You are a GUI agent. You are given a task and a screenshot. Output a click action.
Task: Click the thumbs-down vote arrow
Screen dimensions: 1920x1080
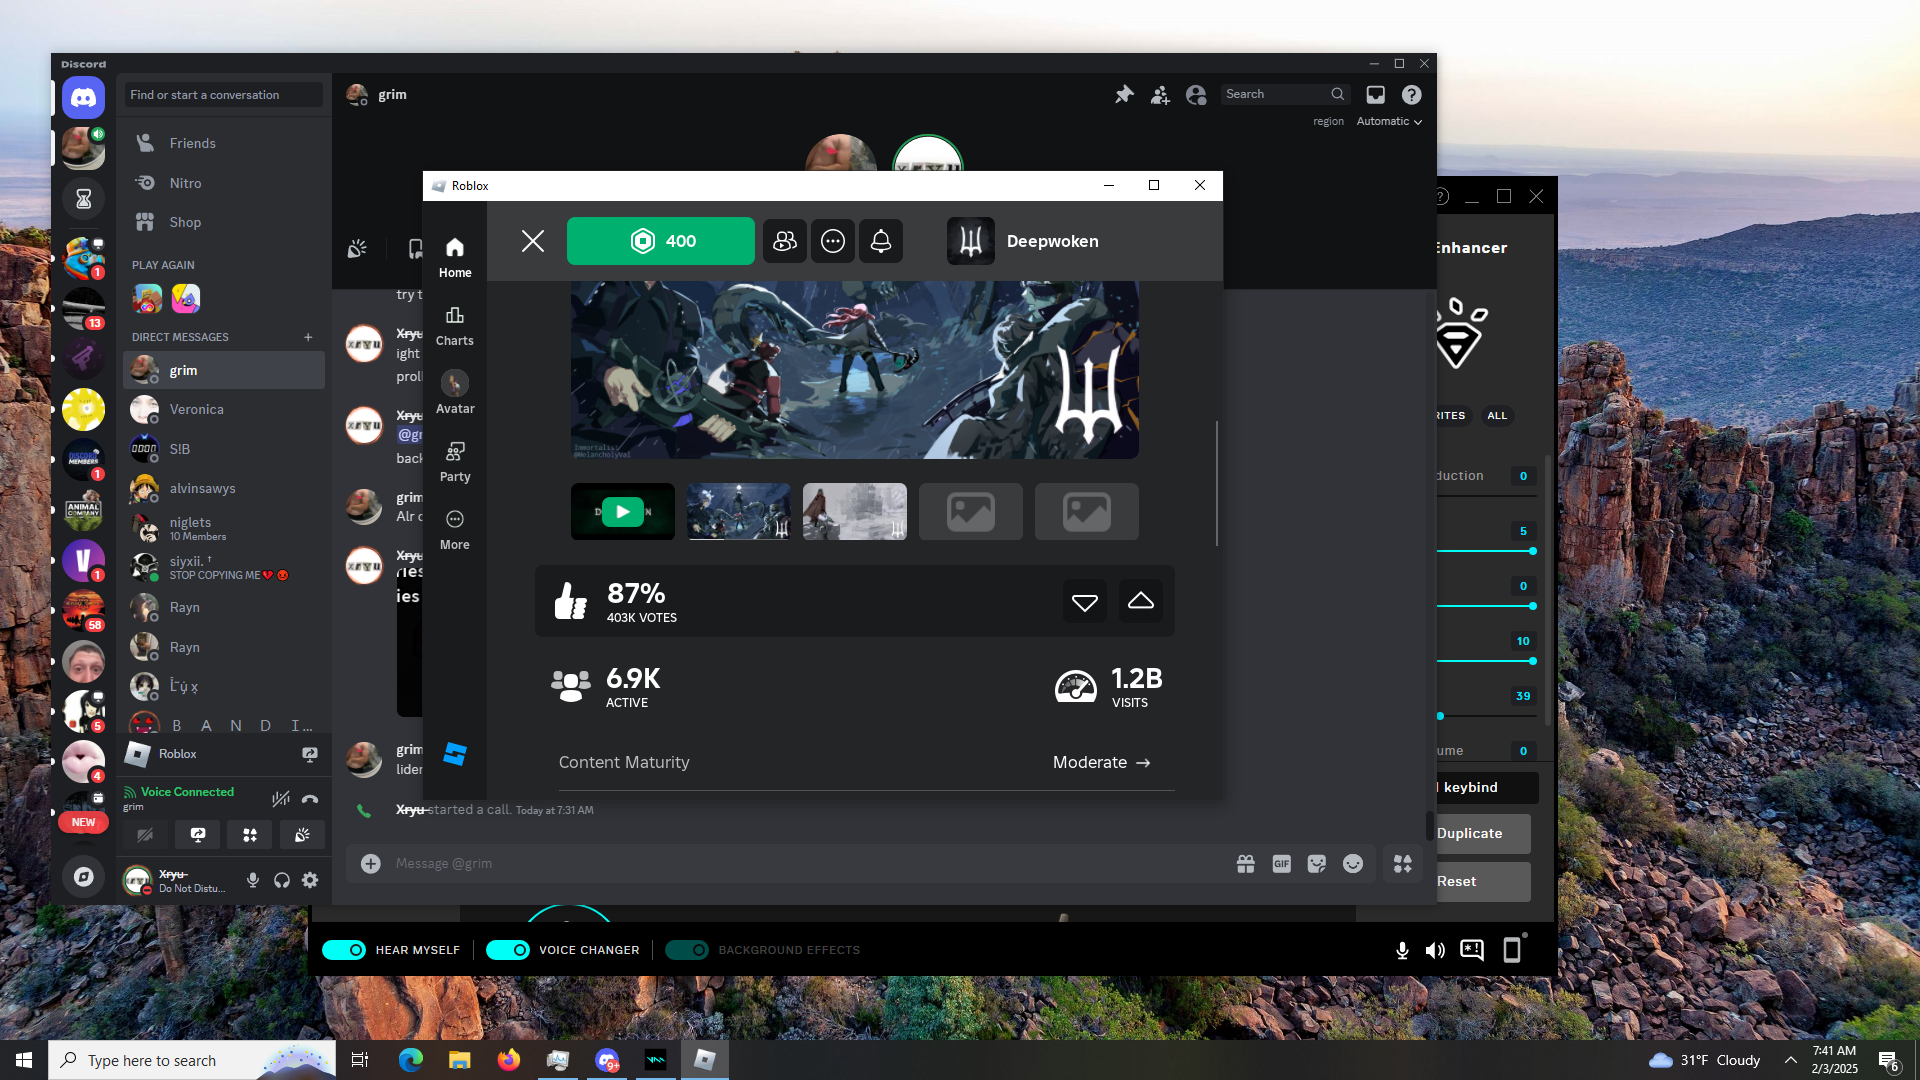(1084, 601)
